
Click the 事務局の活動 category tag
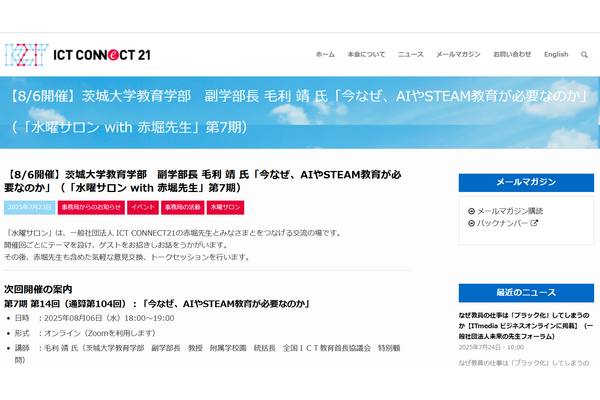pos(183,207)
